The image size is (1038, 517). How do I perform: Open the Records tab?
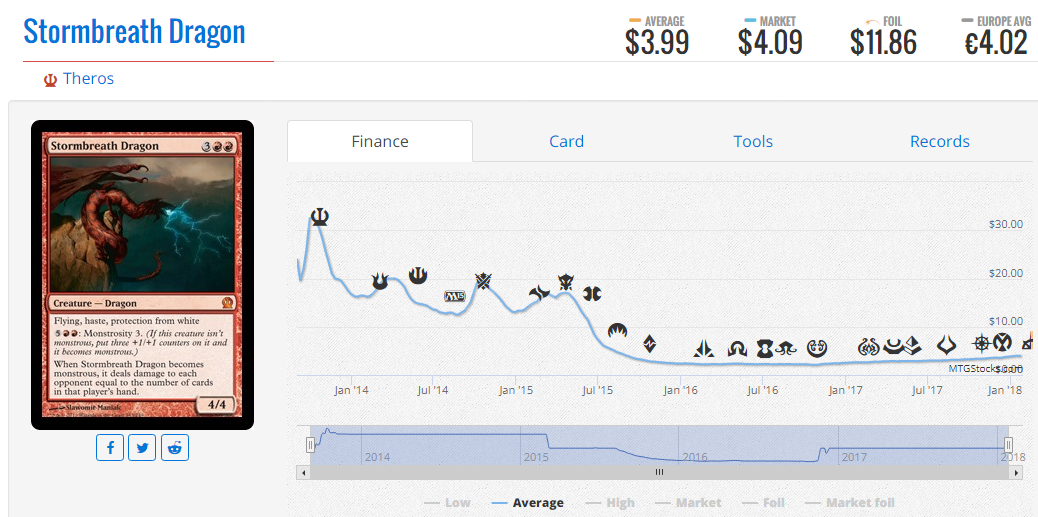coord(939,141)
